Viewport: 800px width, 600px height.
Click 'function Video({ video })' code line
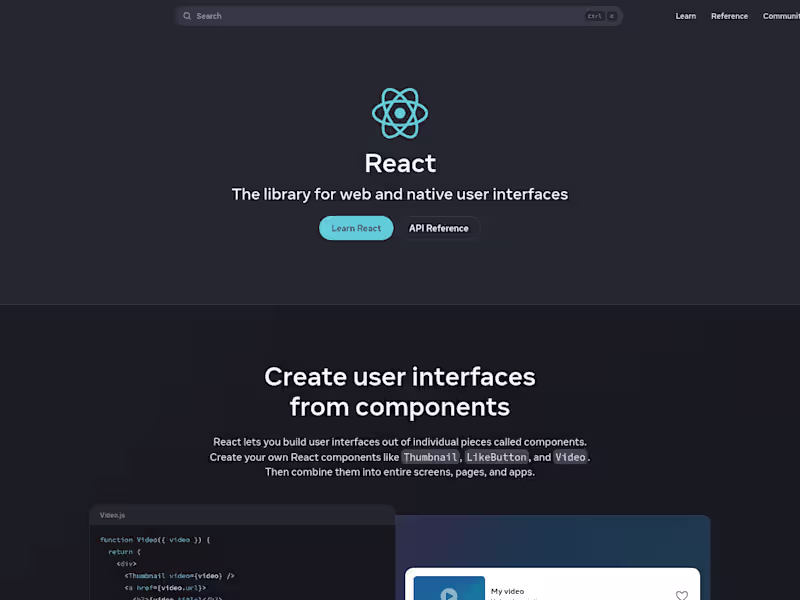pyautogui.click(x=155, y=540)
